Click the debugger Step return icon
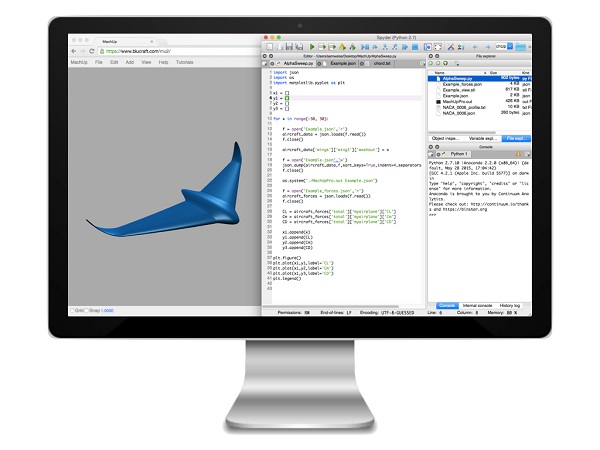The width and height of the screenshot is (600, 450). click(395, 47)
